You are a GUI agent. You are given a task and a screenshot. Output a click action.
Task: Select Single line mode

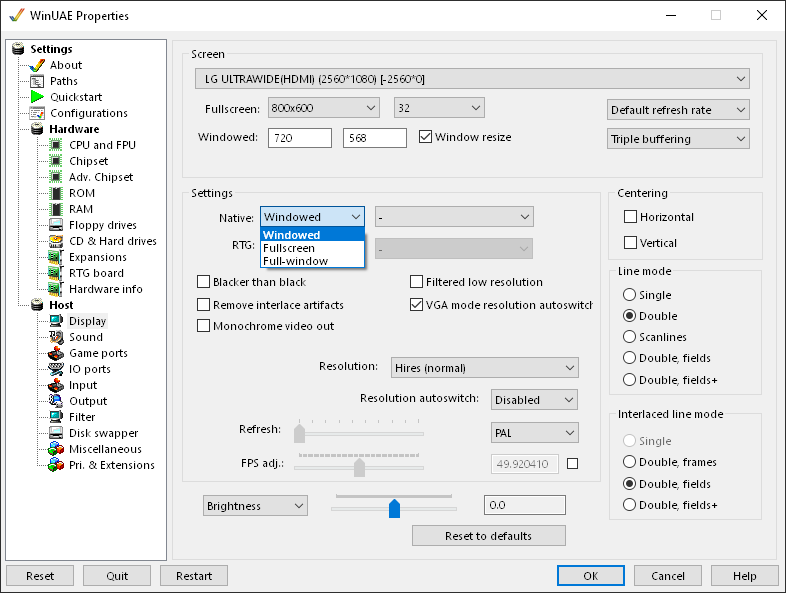pyautogui.click(x=629, y=294)
